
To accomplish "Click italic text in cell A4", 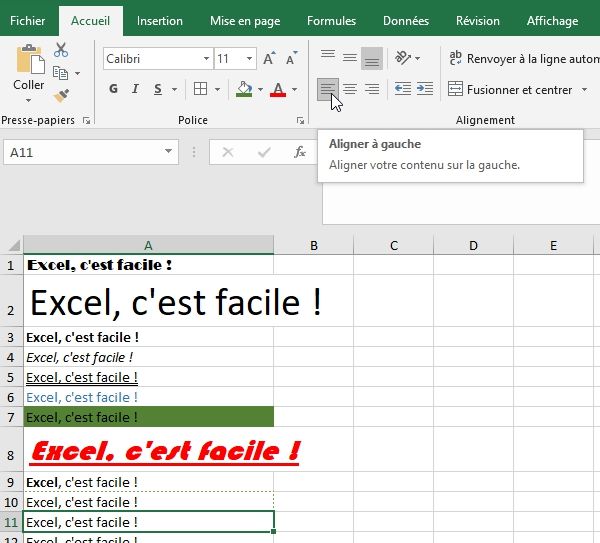I will 80,357.
